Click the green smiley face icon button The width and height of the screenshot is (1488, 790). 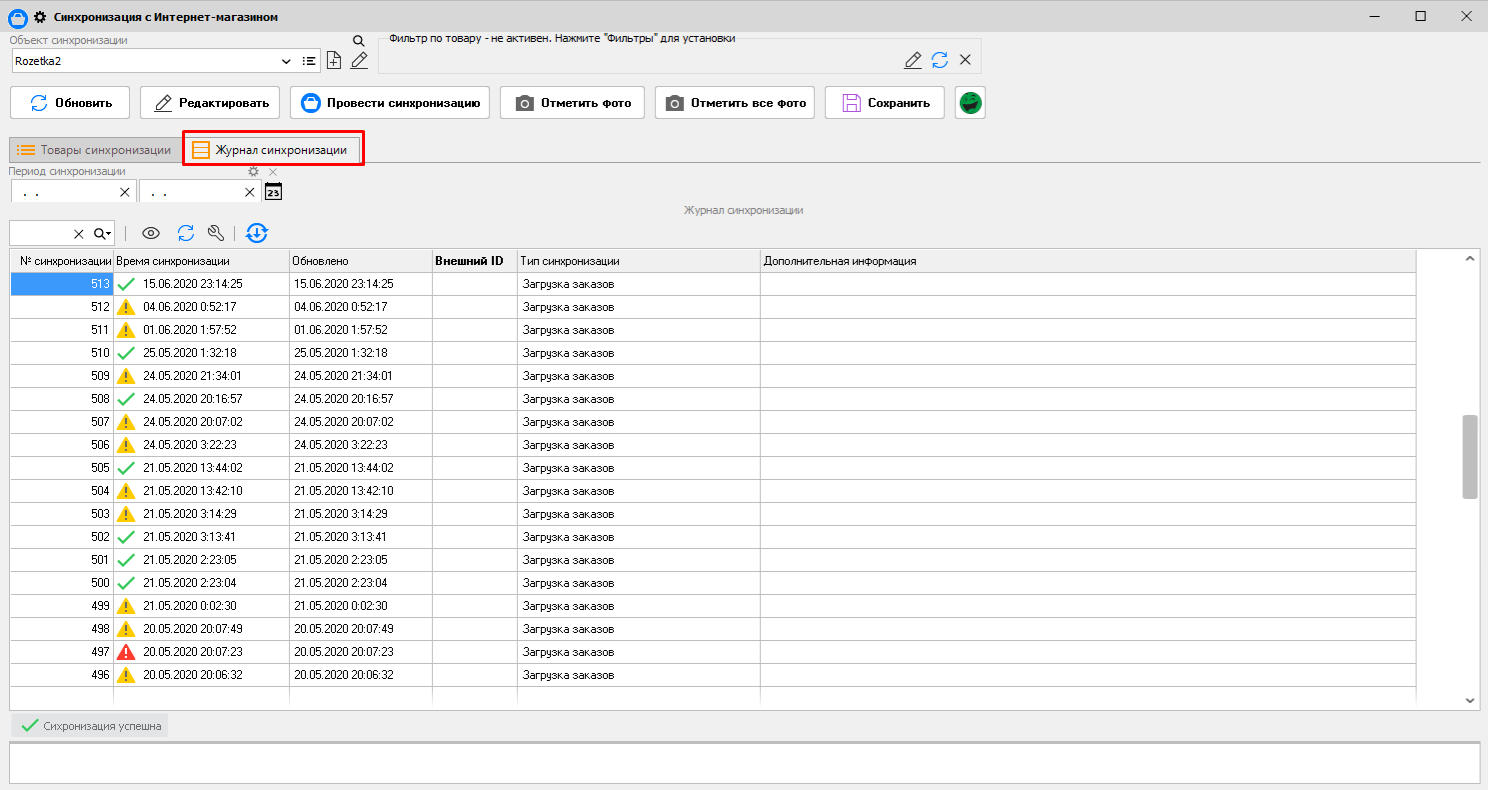point(970,103)
